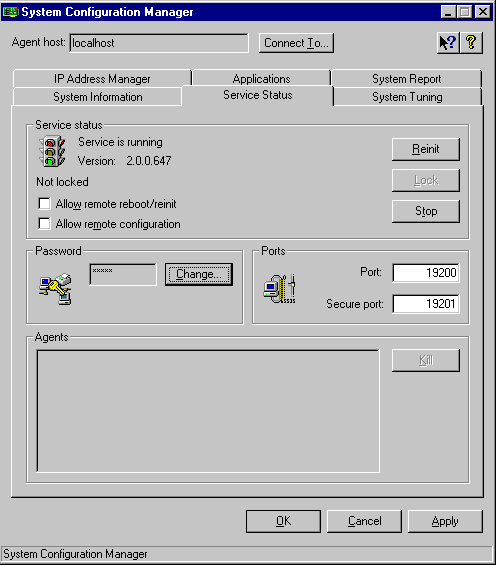This screenshot has height=565, width=496.
Task: Click the title bar application icon
Action: tap(10, 12)
